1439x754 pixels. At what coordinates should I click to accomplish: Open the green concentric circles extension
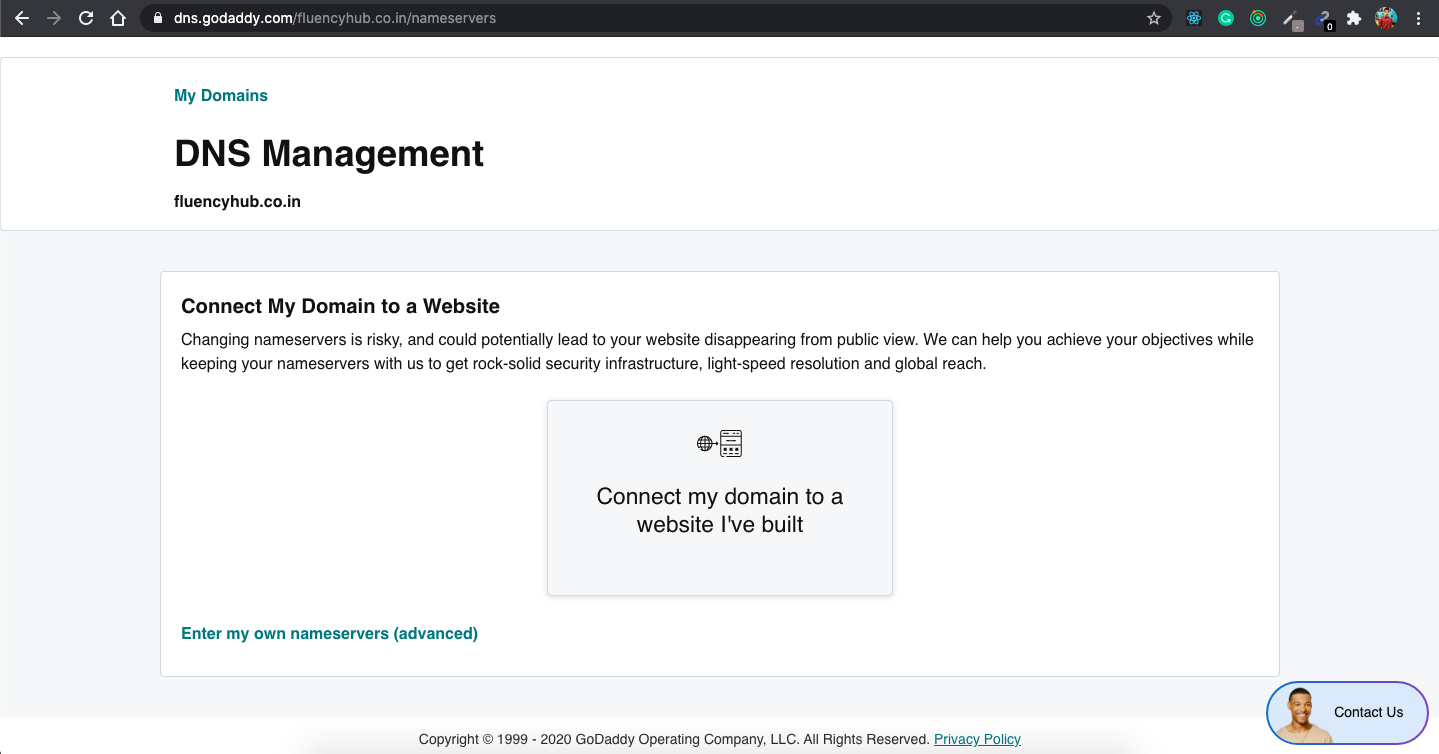(1258, 18)
